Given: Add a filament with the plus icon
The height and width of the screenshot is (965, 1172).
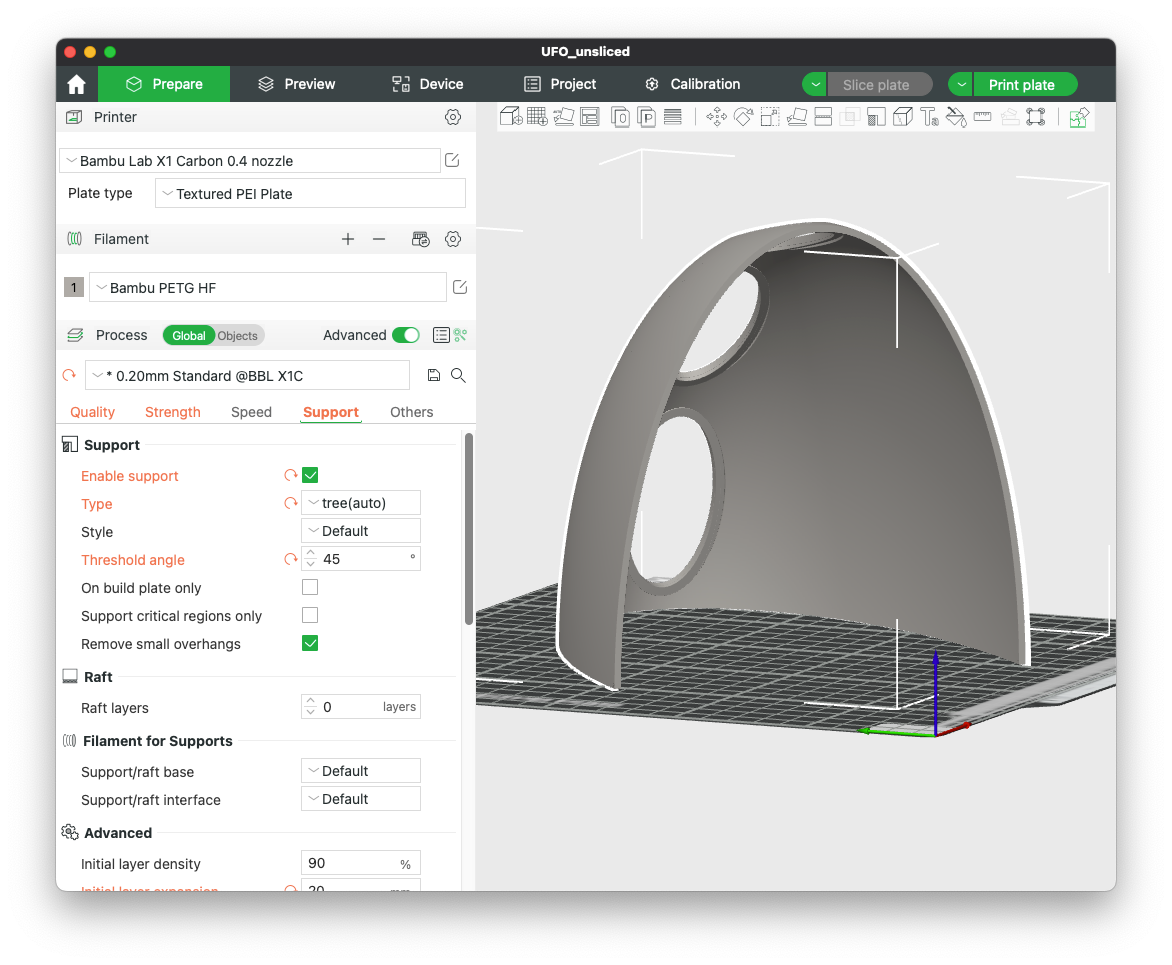Looking at the screenshot, I should click(348, 239).
